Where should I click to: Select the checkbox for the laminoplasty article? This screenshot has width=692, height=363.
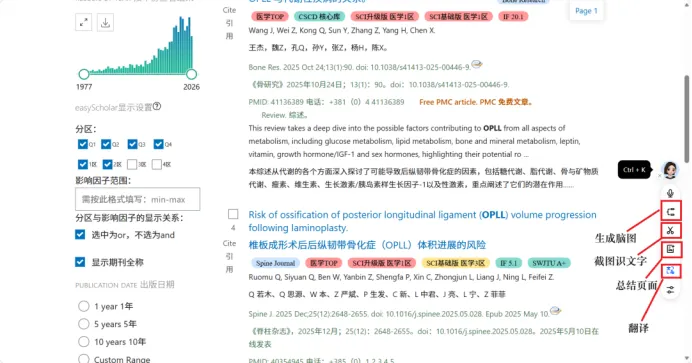point(233,214)
